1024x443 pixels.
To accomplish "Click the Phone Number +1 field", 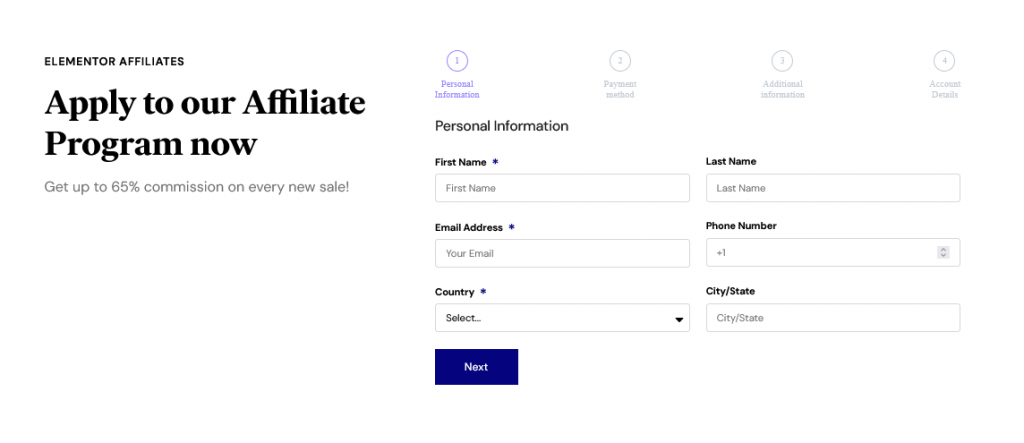I will coord(820,253).
